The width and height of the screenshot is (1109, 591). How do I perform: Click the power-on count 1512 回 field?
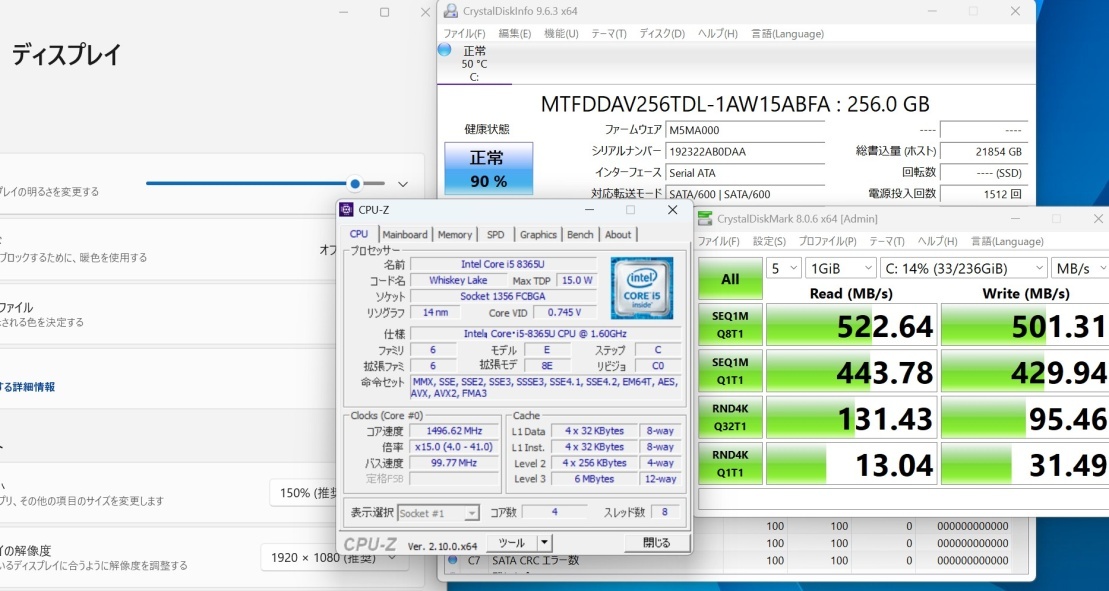(x=983, y=194)
